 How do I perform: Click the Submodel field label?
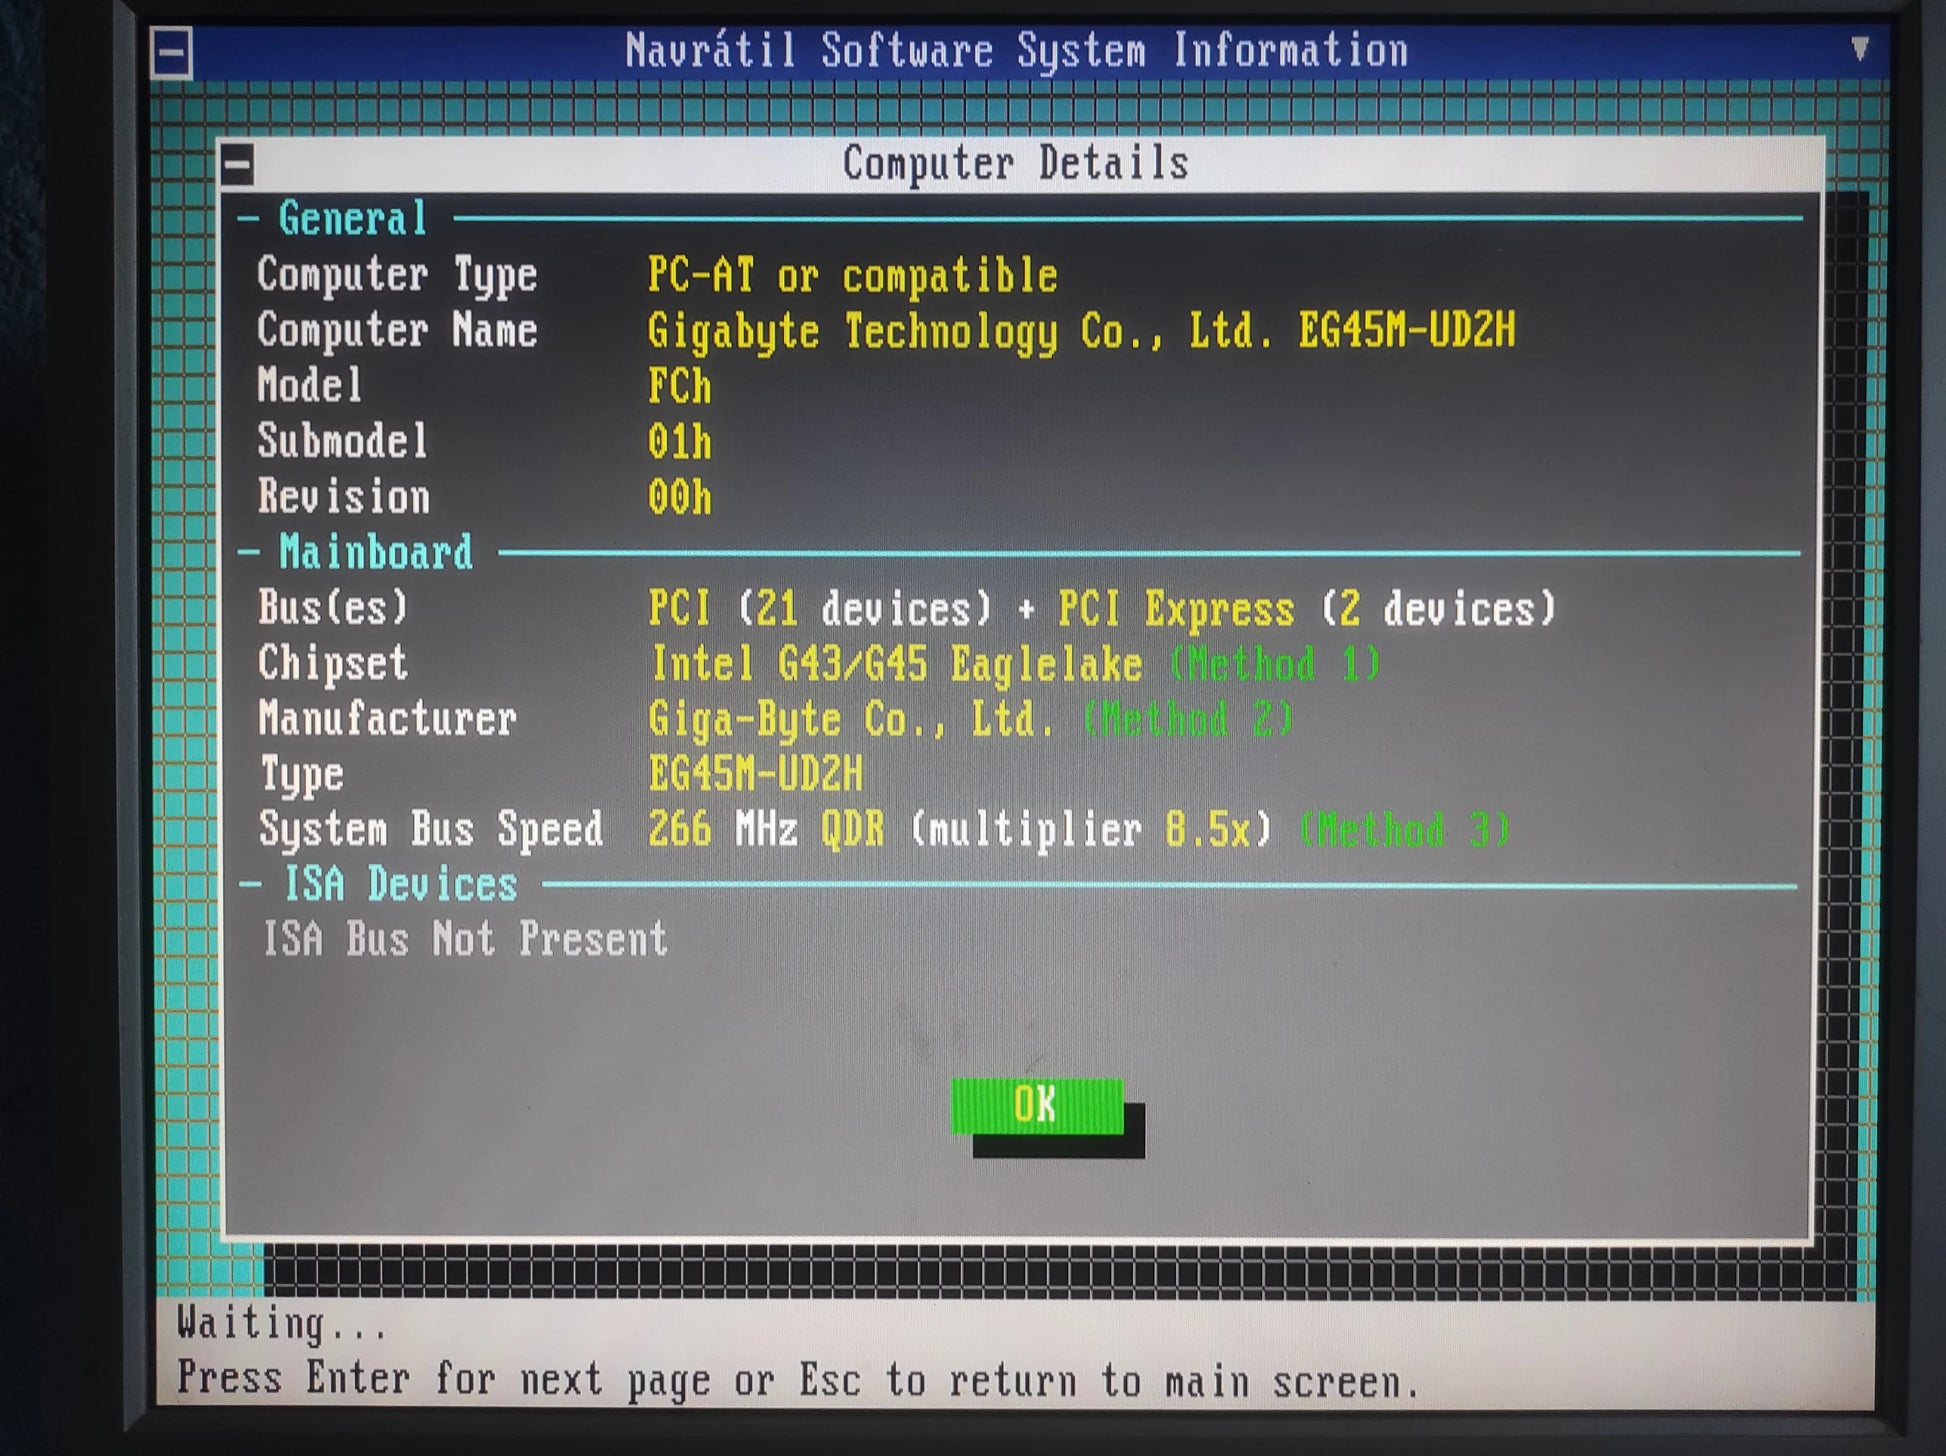(x=342, y=441)
